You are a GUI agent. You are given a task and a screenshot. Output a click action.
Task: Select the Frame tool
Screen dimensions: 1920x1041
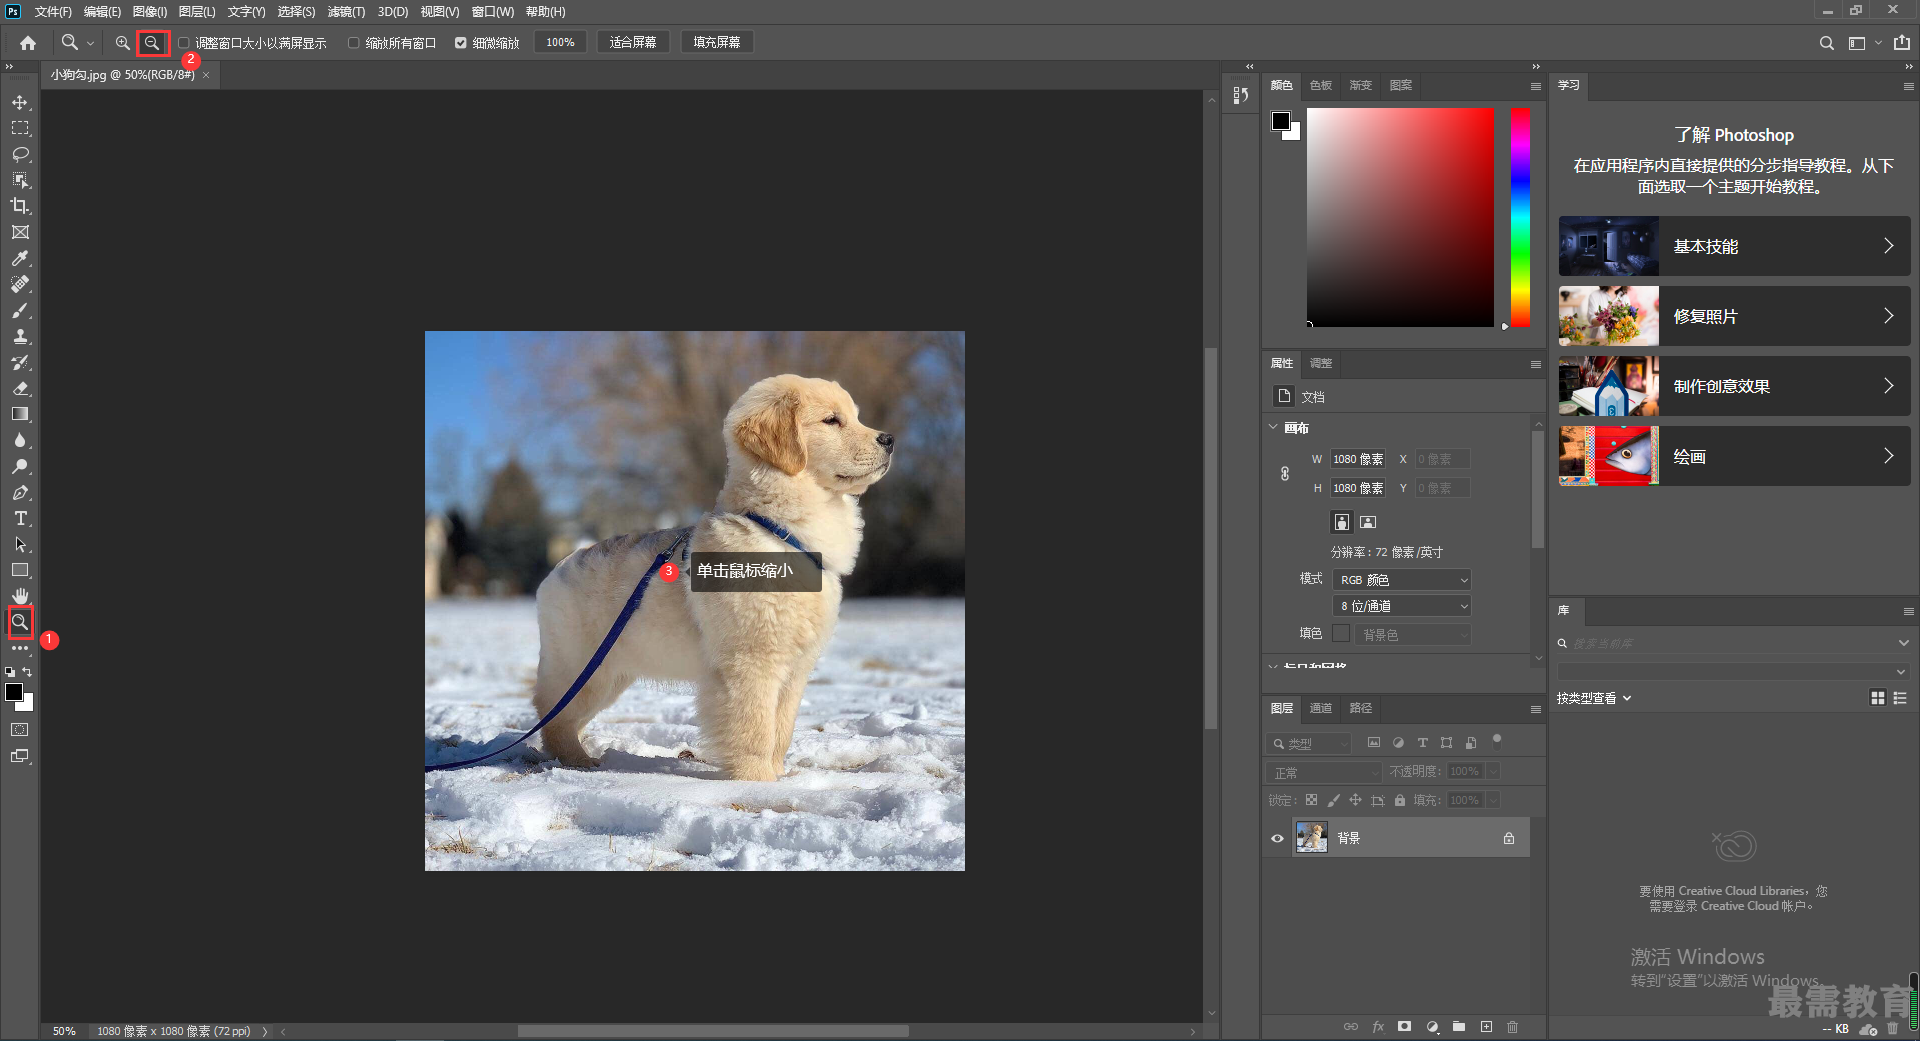coord(20,232)
